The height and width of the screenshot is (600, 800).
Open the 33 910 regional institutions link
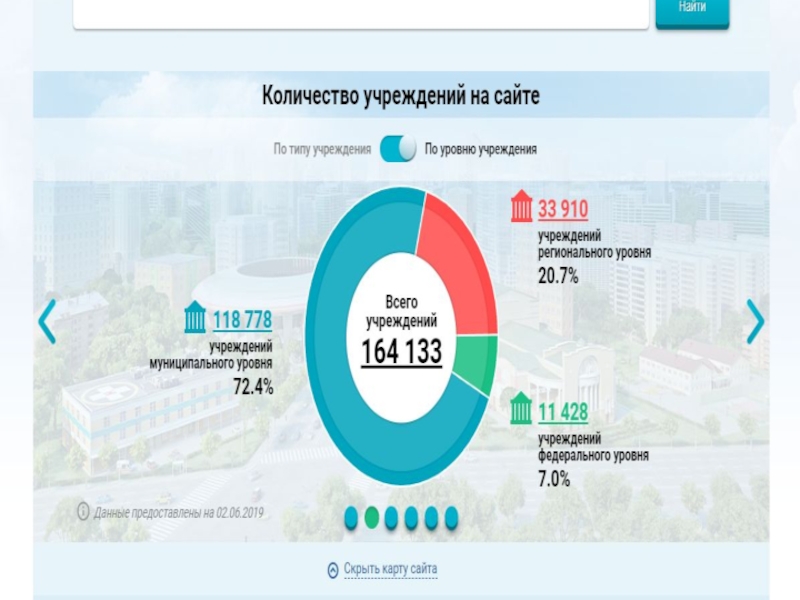pyautogui.click(x=563, y=210)
